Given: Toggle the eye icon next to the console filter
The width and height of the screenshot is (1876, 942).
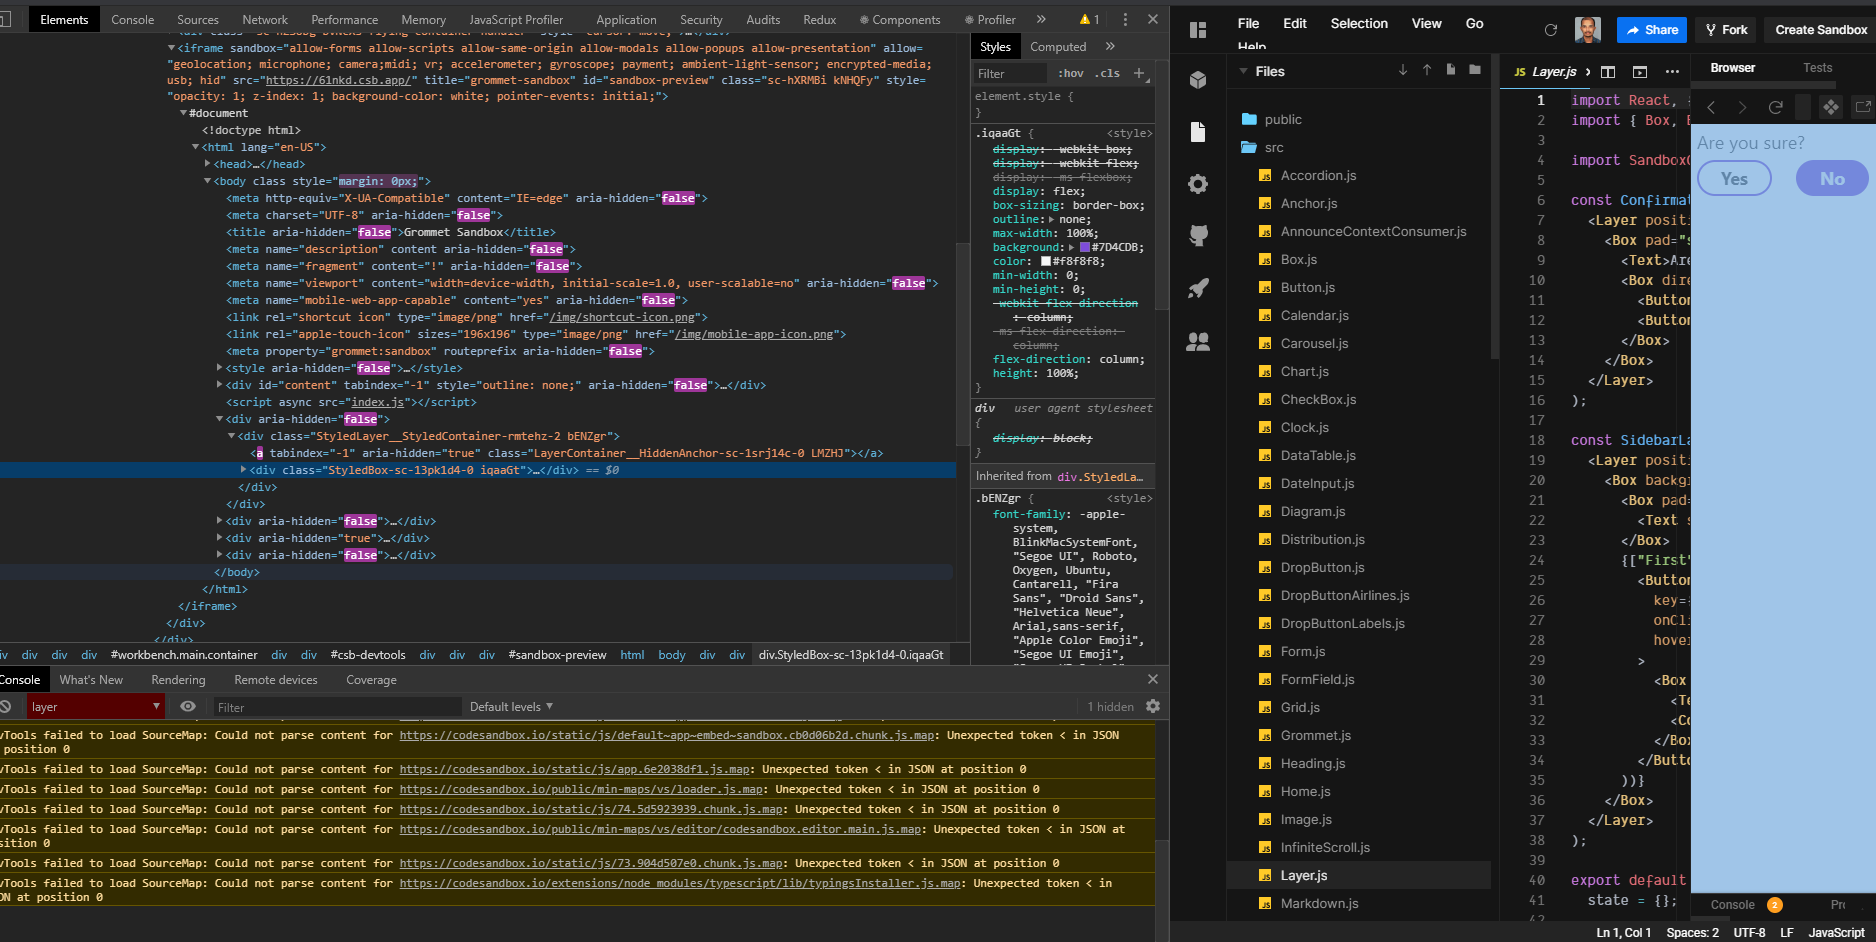Looking at the screenshot, I should 187,706.
